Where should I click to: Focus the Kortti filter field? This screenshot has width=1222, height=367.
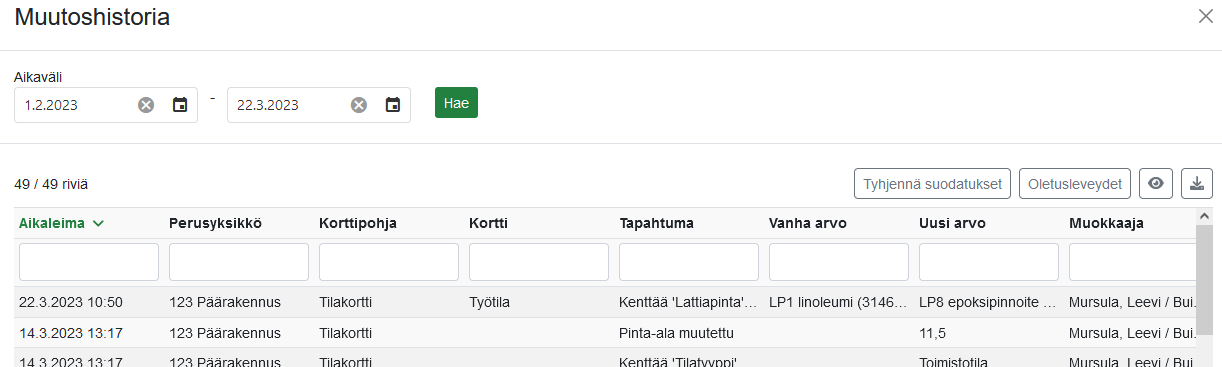pyautogui.click(x=539, y=262)
